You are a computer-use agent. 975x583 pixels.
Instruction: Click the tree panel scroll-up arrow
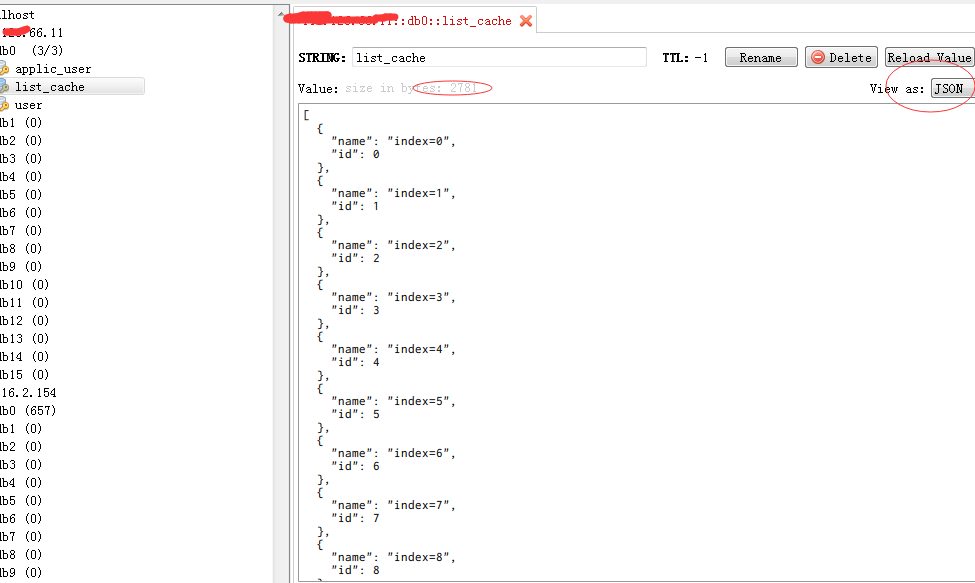(x=281, y=14)
